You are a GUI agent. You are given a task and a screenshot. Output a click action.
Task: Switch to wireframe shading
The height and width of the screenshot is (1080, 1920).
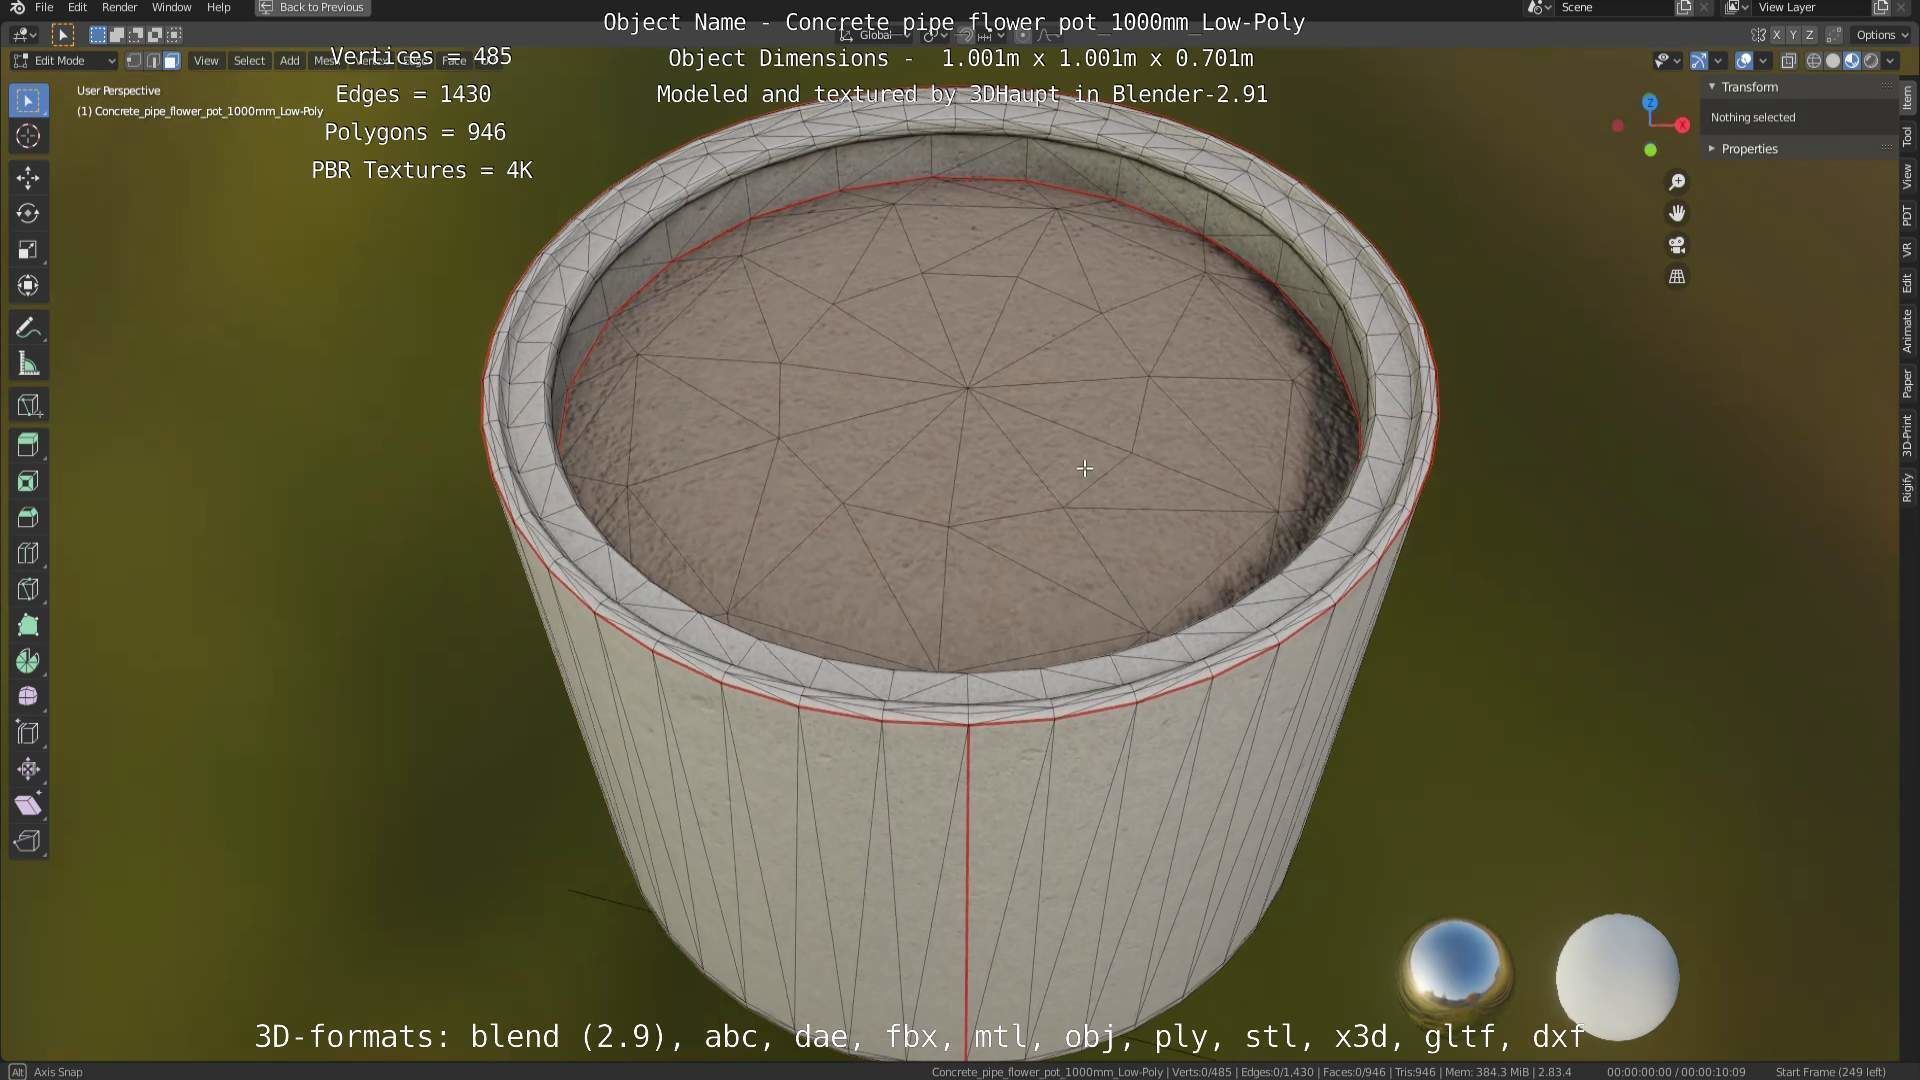1814,61
